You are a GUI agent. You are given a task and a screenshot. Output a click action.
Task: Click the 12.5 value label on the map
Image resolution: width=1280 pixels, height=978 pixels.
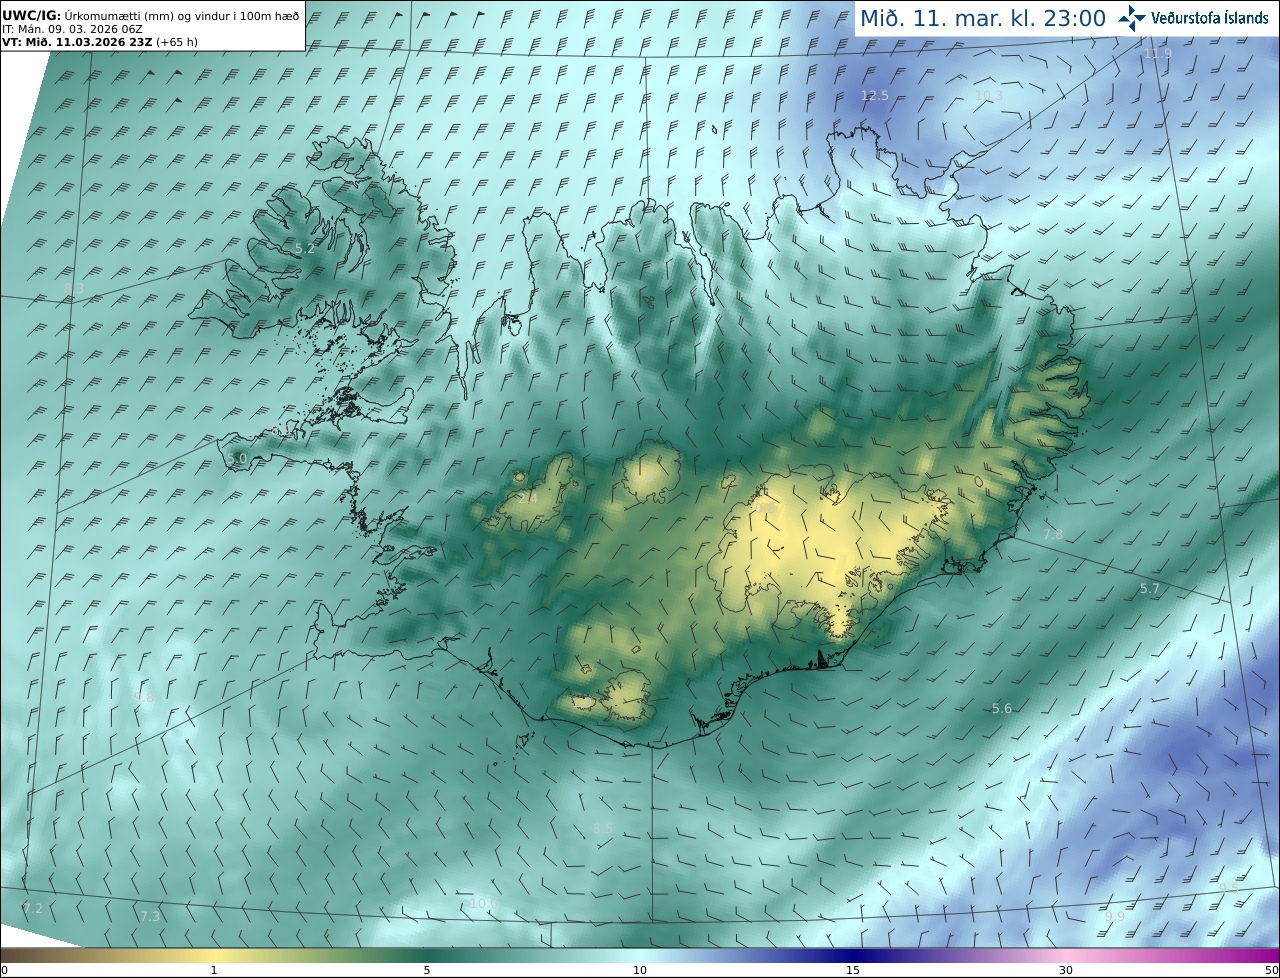click(875, 96)
